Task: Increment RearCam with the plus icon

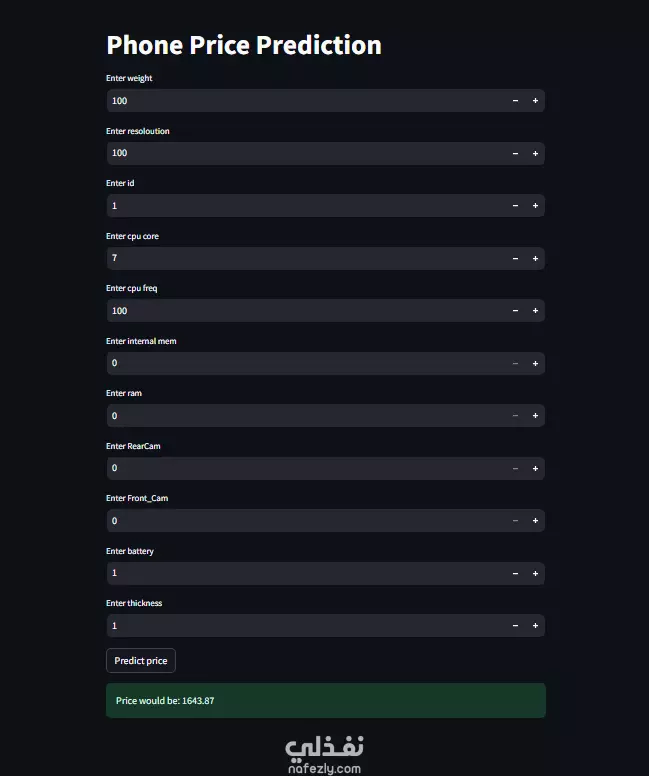Action: (535, 468)
